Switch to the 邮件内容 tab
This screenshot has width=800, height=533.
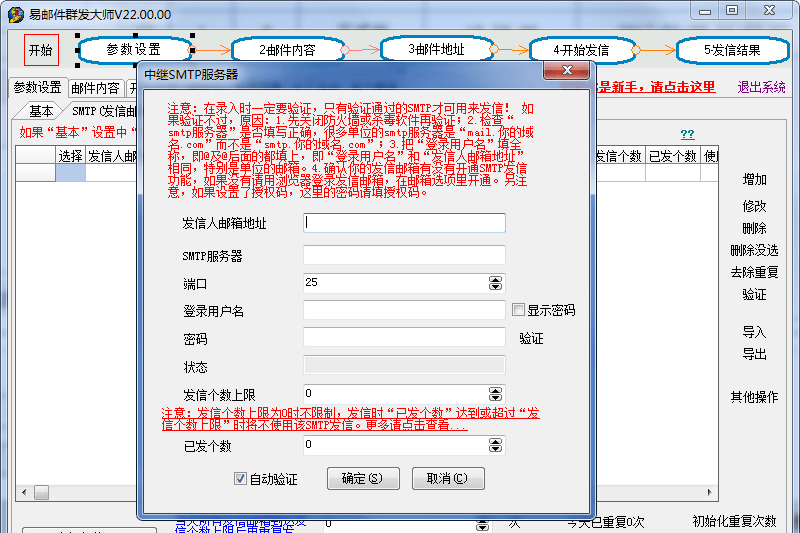click(96, 88)
